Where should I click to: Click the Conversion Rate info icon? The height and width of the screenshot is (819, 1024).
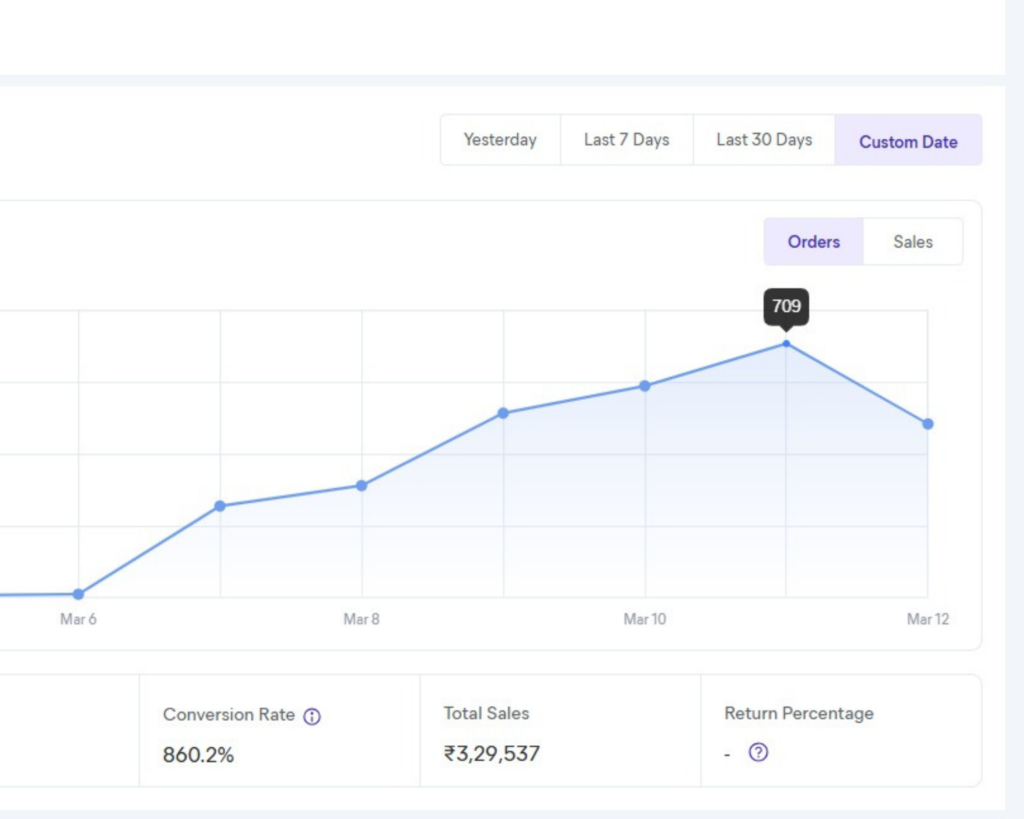312,716
